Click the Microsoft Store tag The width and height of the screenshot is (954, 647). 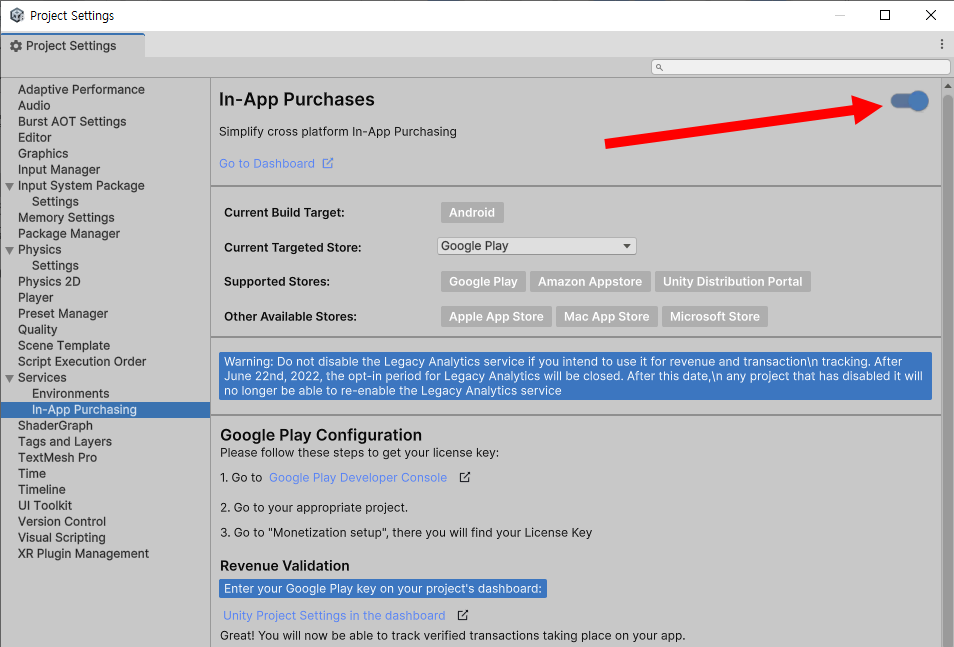(x=715, y=317)
